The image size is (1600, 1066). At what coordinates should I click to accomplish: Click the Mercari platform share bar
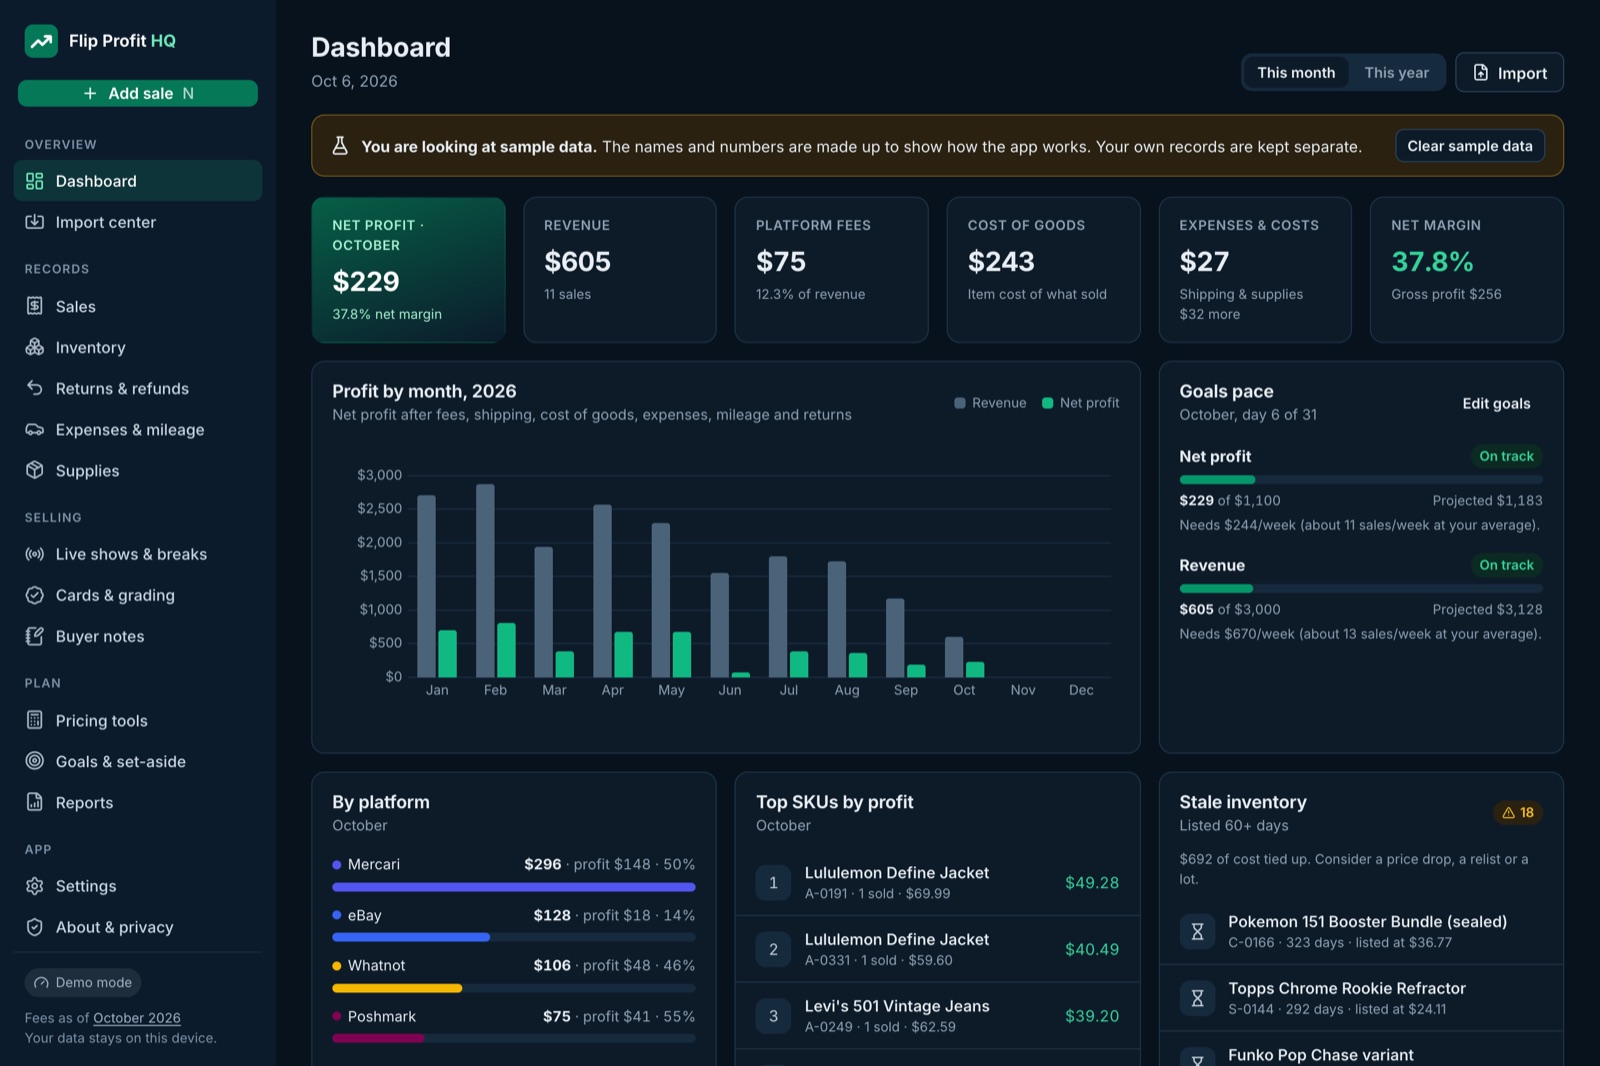tap(514, 887)
